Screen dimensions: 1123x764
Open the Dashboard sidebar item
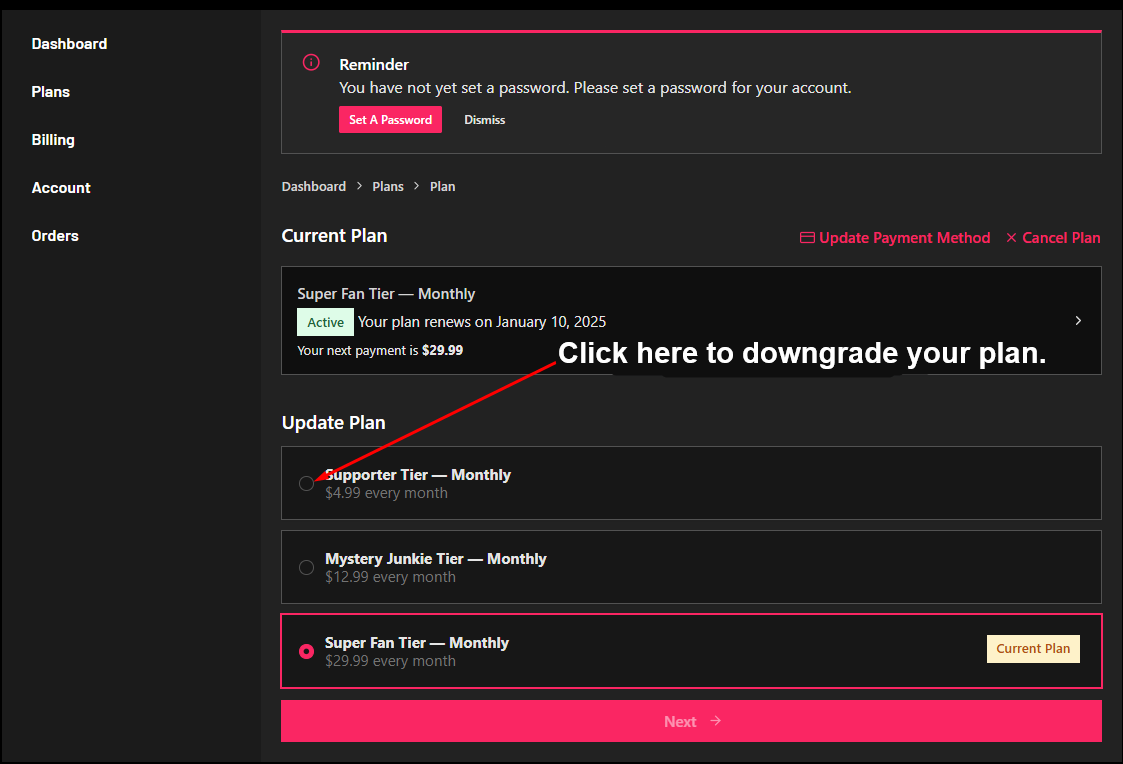coord(69,44)
